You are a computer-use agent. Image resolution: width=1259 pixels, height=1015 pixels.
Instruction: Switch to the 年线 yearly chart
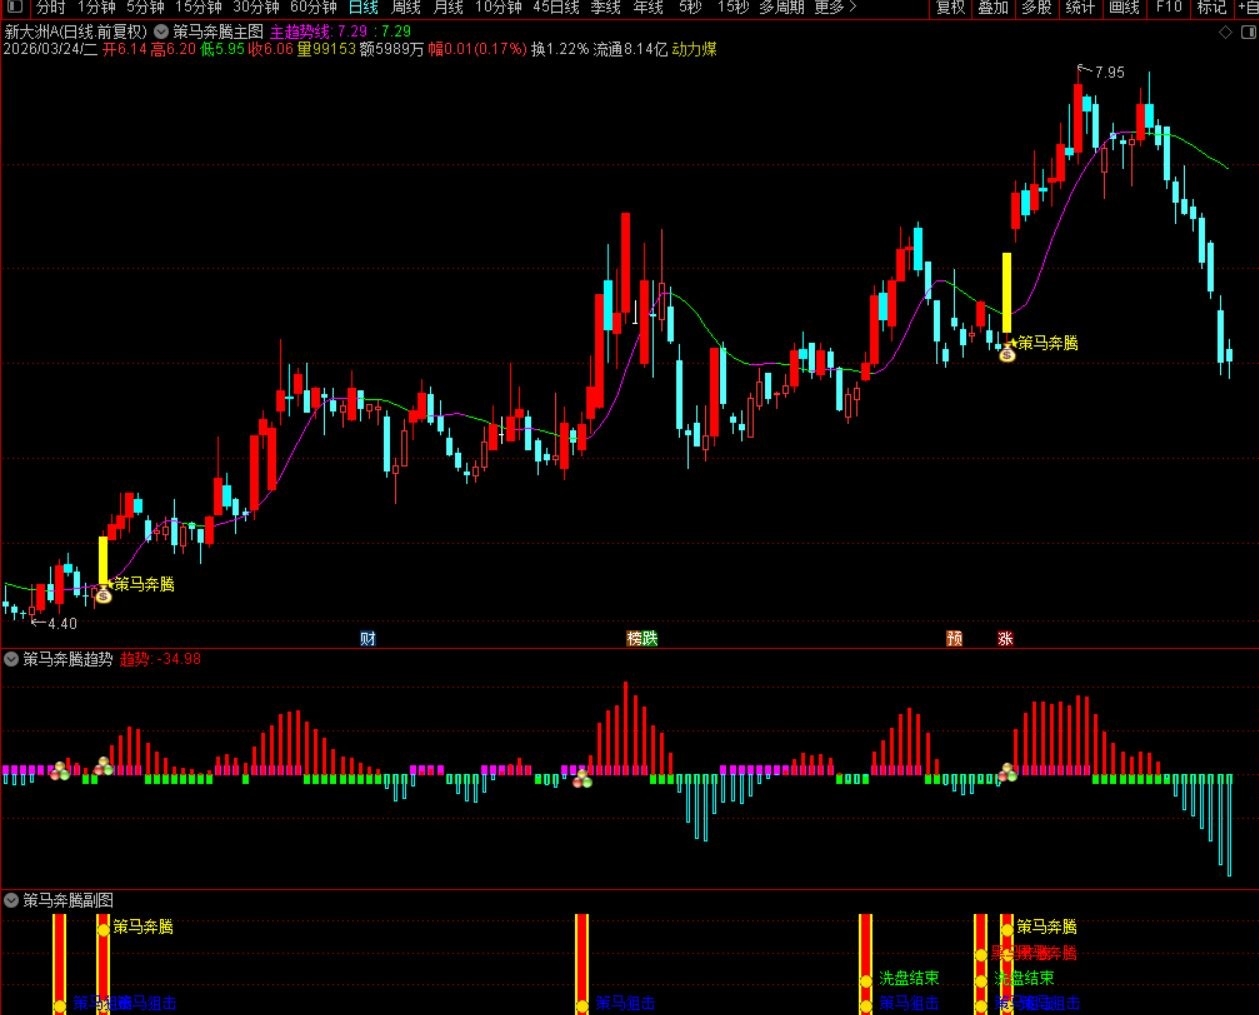pyautogui.click(x=649, y=7)
